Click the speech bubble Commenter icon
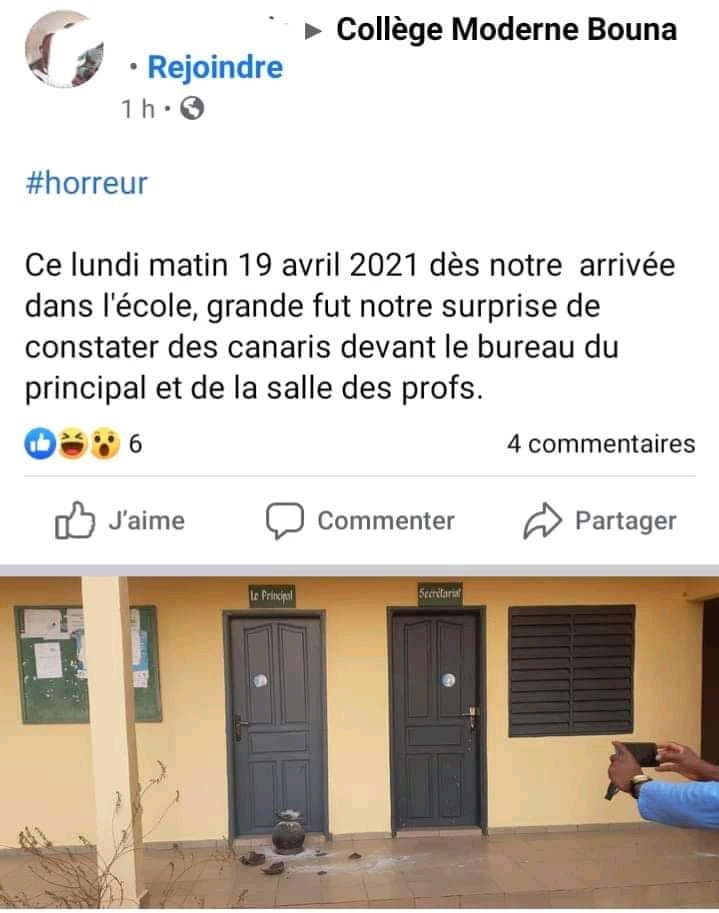 click(x=285, y=521)
